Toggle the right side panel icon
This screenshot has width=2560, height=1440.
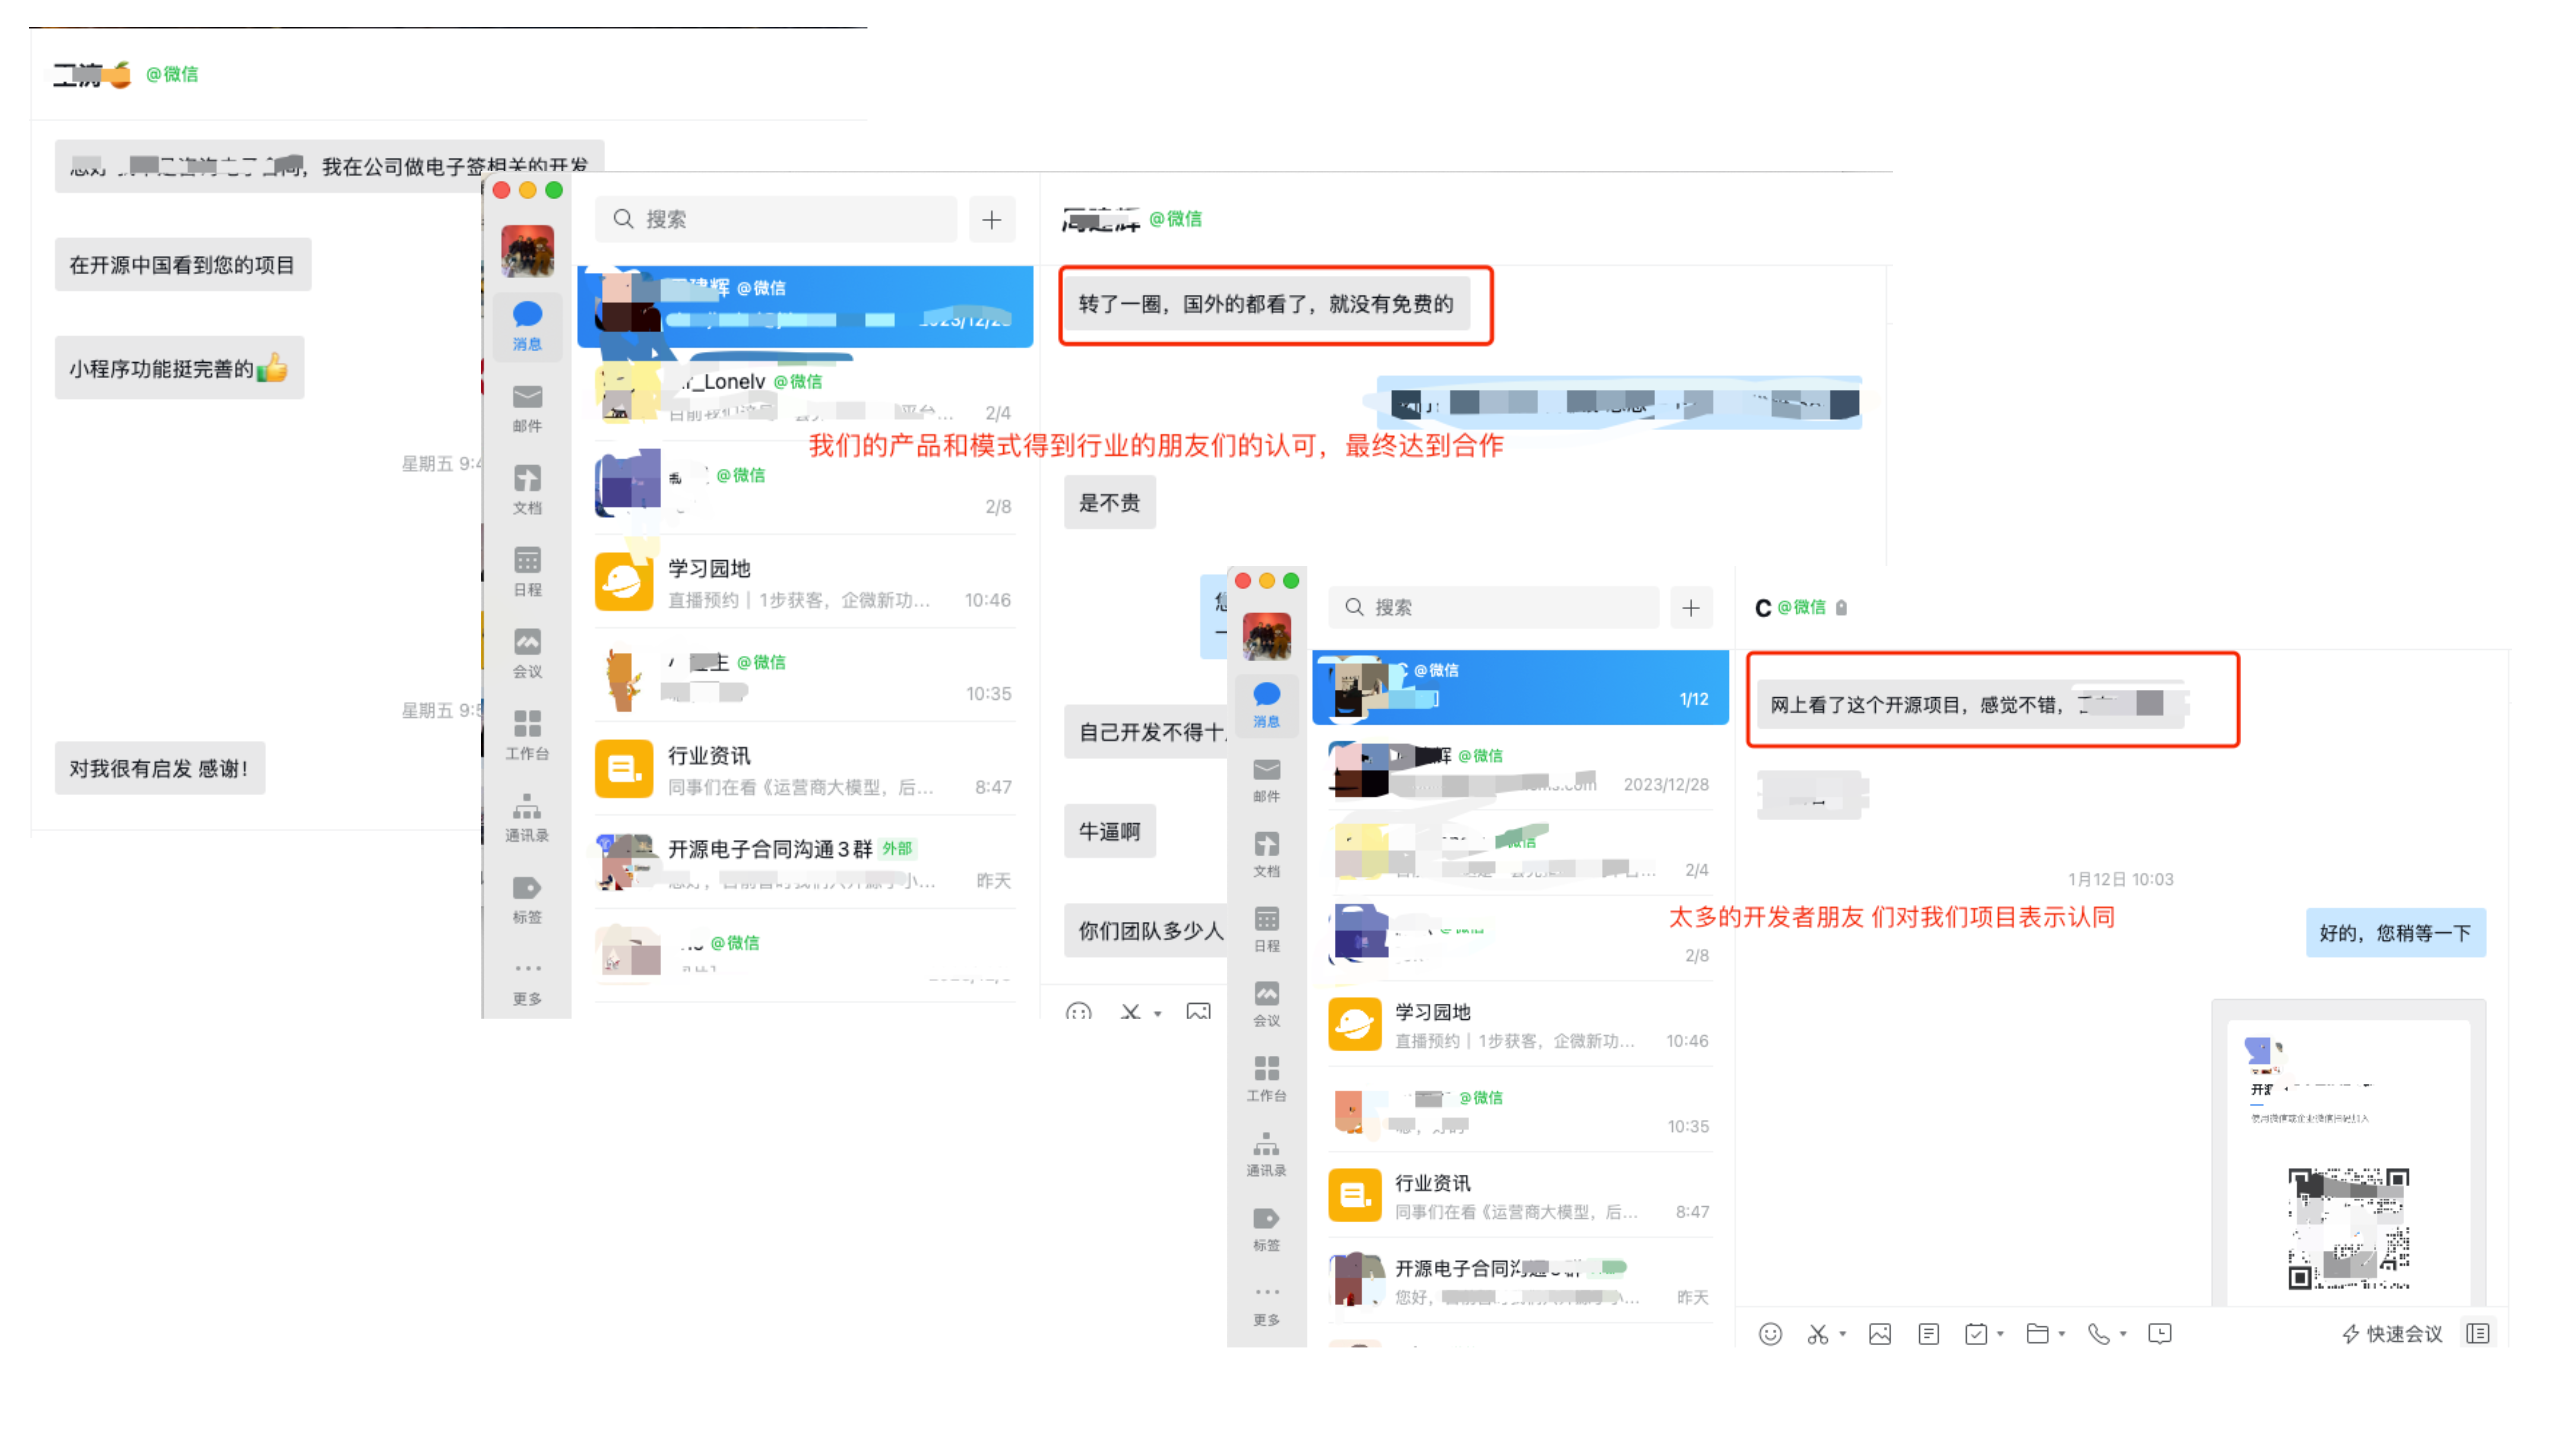pyautogui.click(x=2477, y=1333)
